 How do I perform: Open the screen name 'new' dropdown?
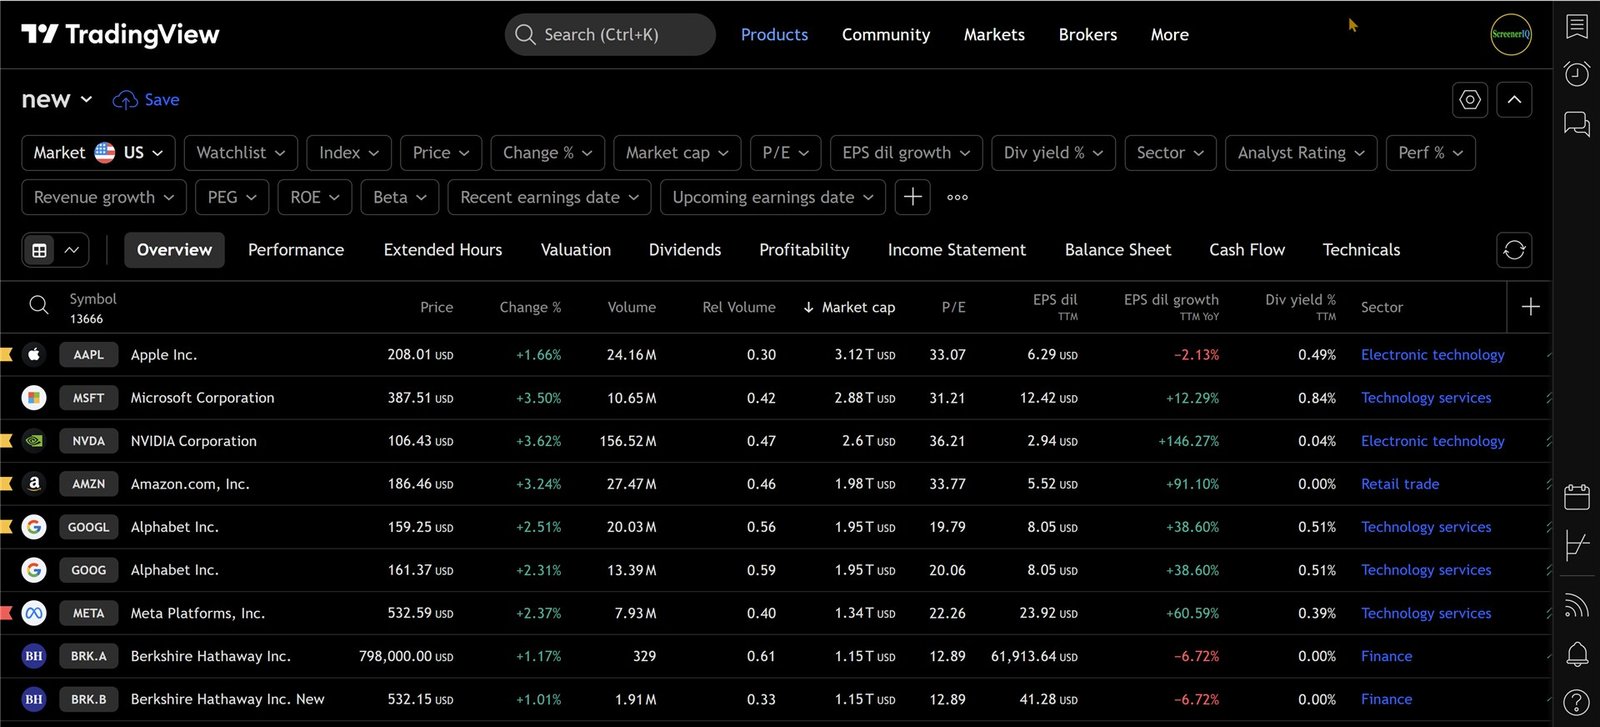coord(57,100)
